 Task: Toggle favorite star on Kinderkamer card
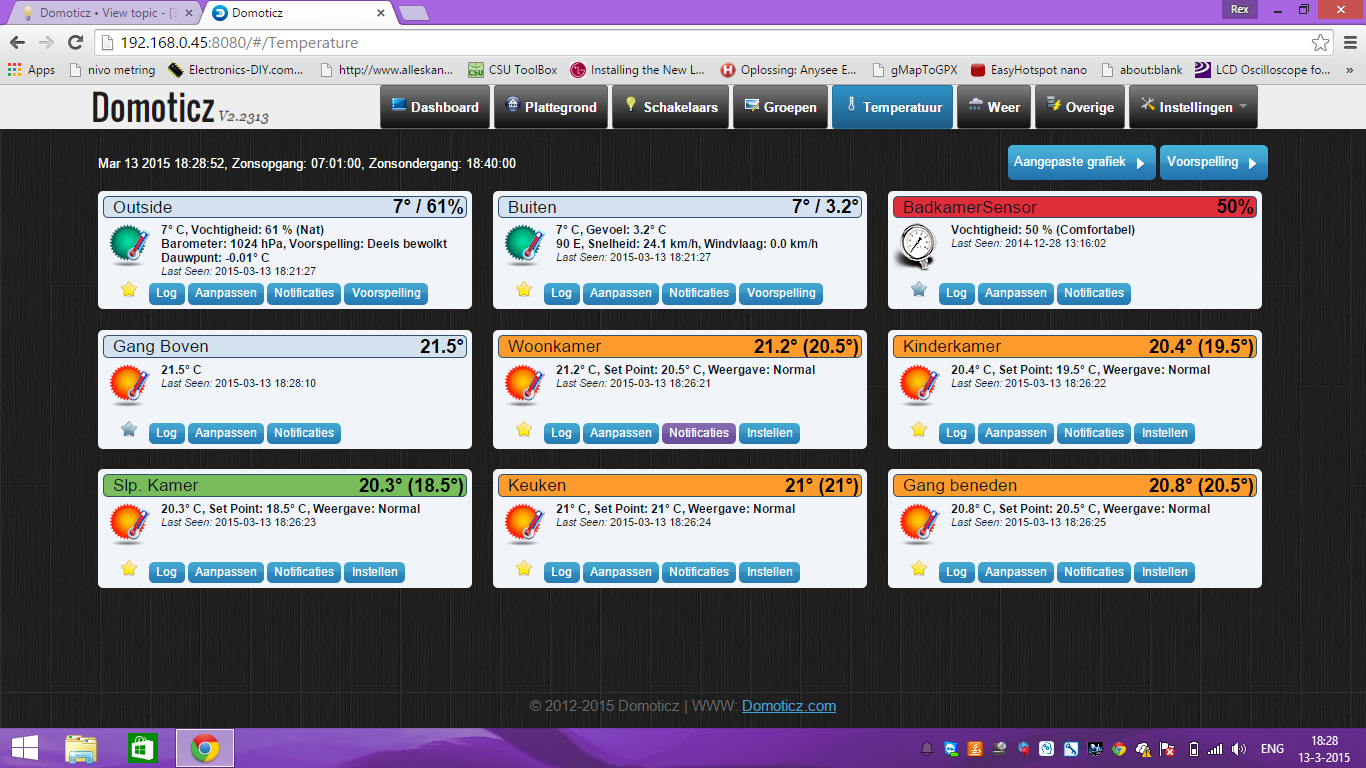coord(918,430)
